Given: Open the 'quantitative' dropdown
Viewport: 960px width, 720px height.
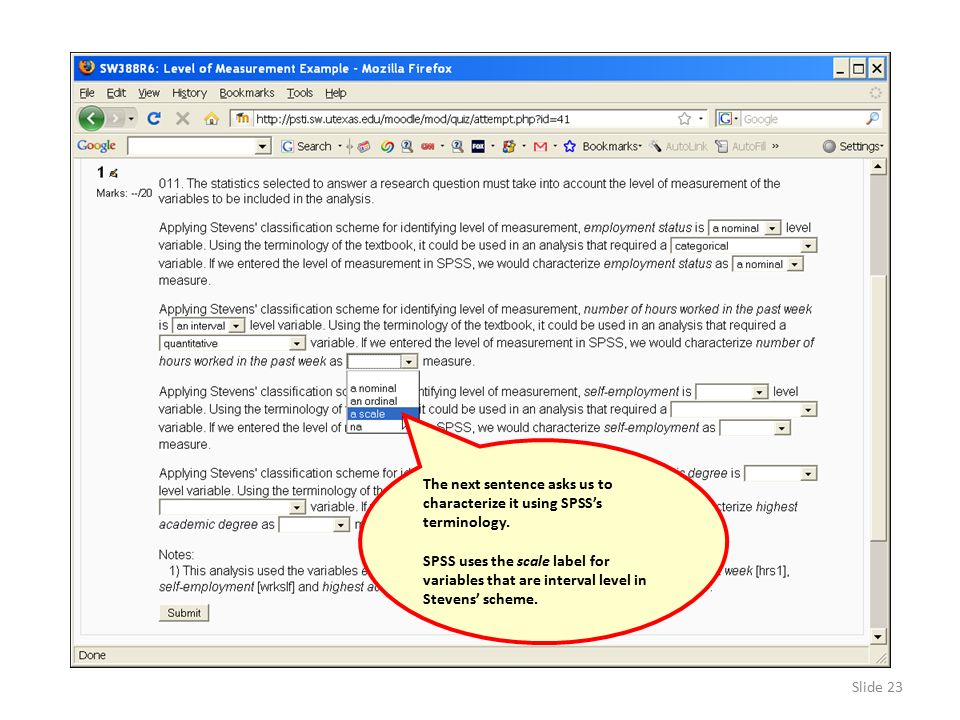Looking at the screenshot, I should (232, 343).
